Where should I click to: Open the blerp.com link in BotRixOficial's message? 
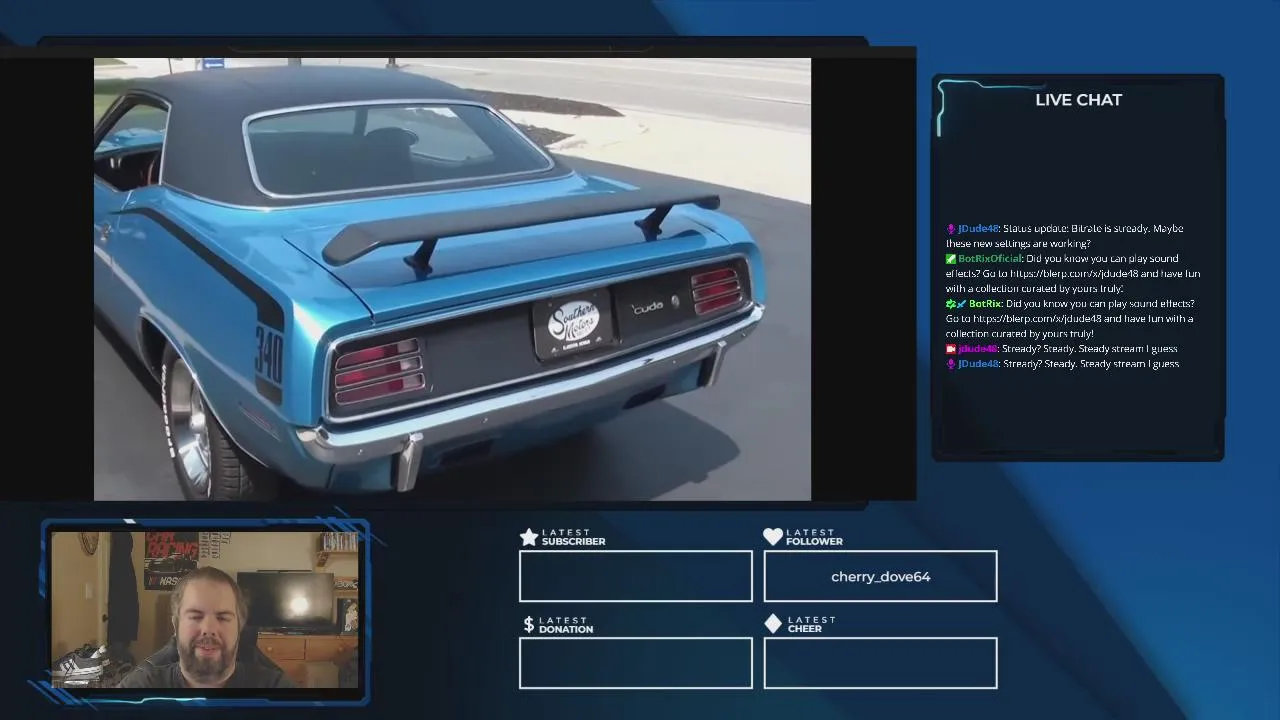[x=1074, y=274]
